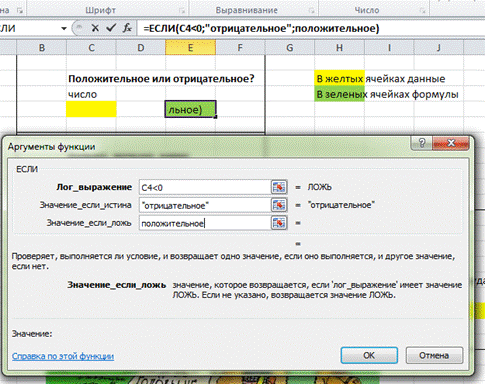Click the Enter checkmark icon in formula bar
The height and width of the screenshot is (384, 485).
point(111,28)
